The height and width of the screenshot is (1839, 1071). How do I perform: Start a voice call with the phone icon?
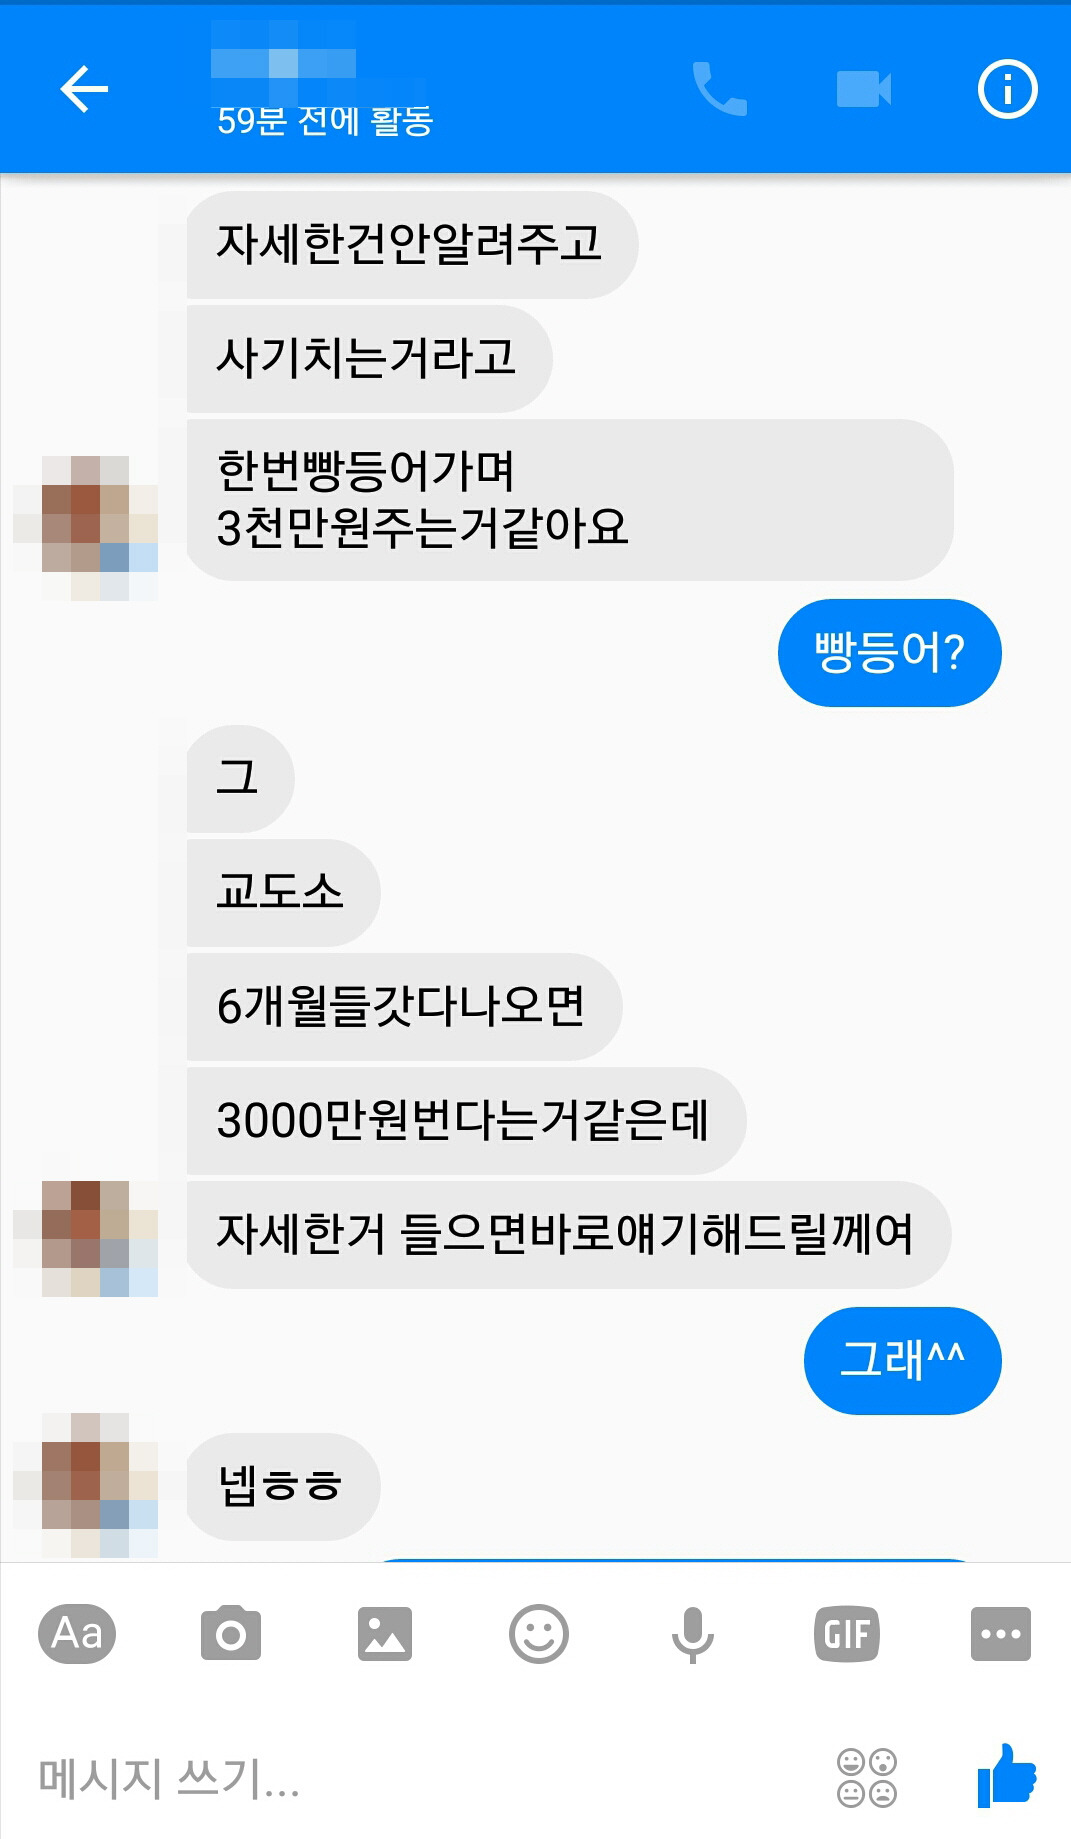(x=720, y=89)
